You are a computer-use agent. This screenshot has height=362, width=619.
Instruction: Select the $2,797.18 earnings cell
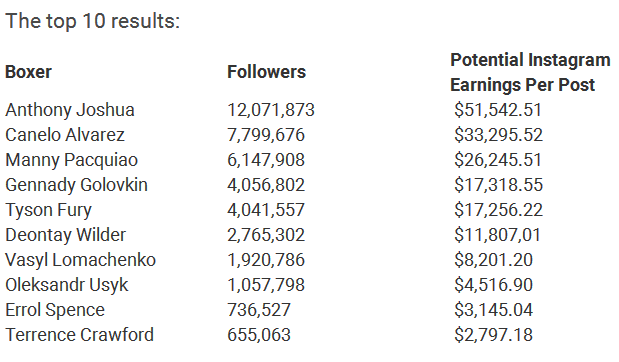click(493, 335)
